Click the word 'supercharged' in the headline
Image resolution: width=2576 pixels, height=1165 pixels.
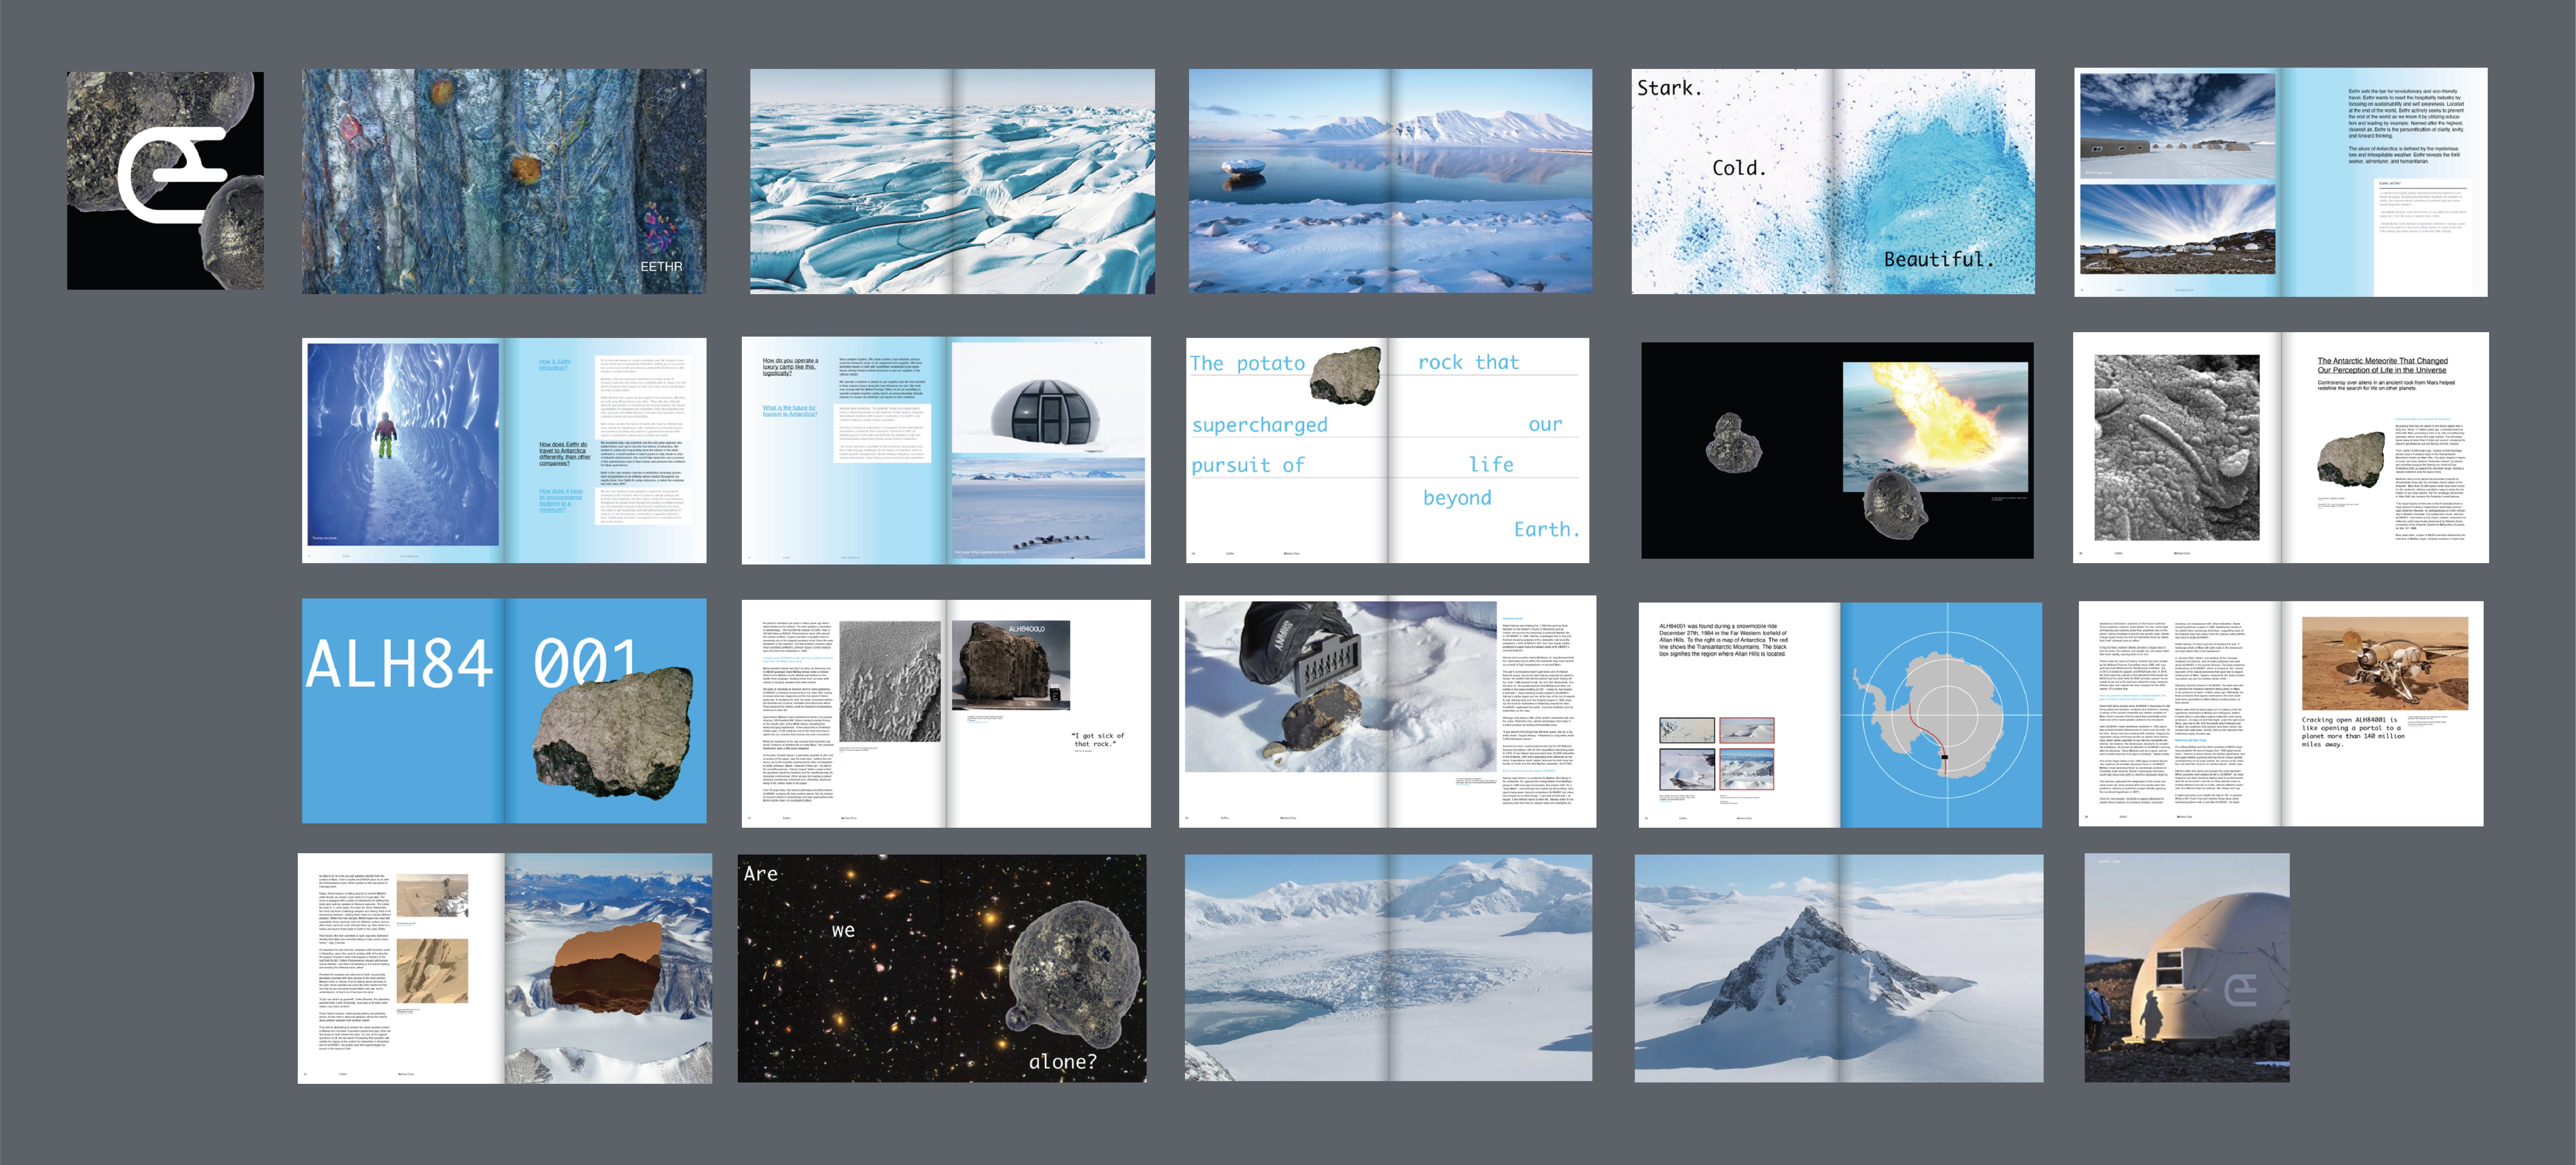pyautogui.click(x=1260, y=425)
